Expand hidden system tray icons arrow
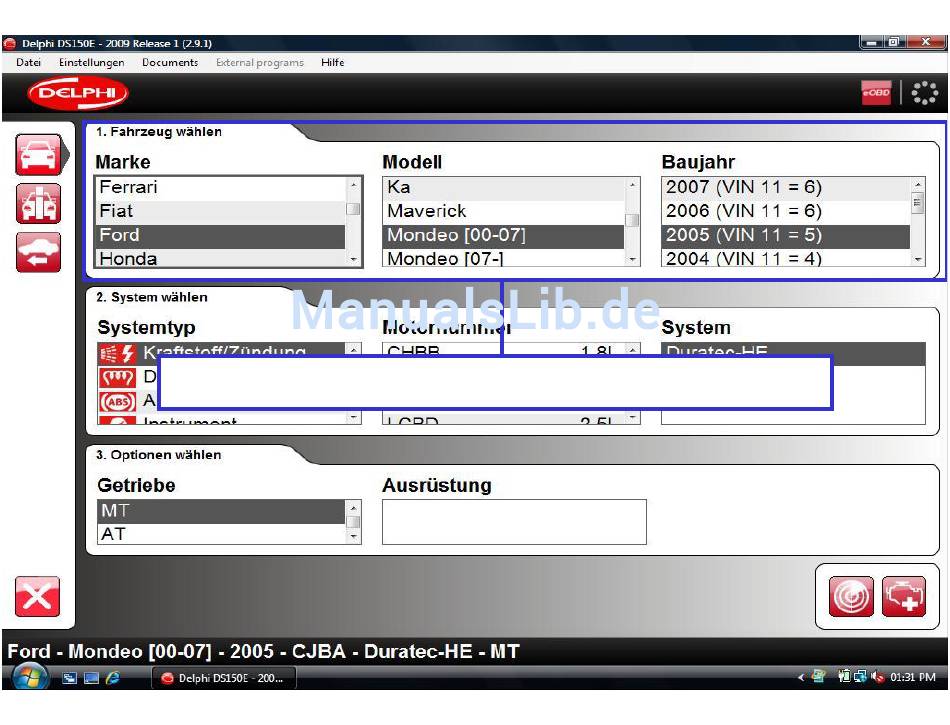This screenshot has width=950, height=725. pos(801,677)
